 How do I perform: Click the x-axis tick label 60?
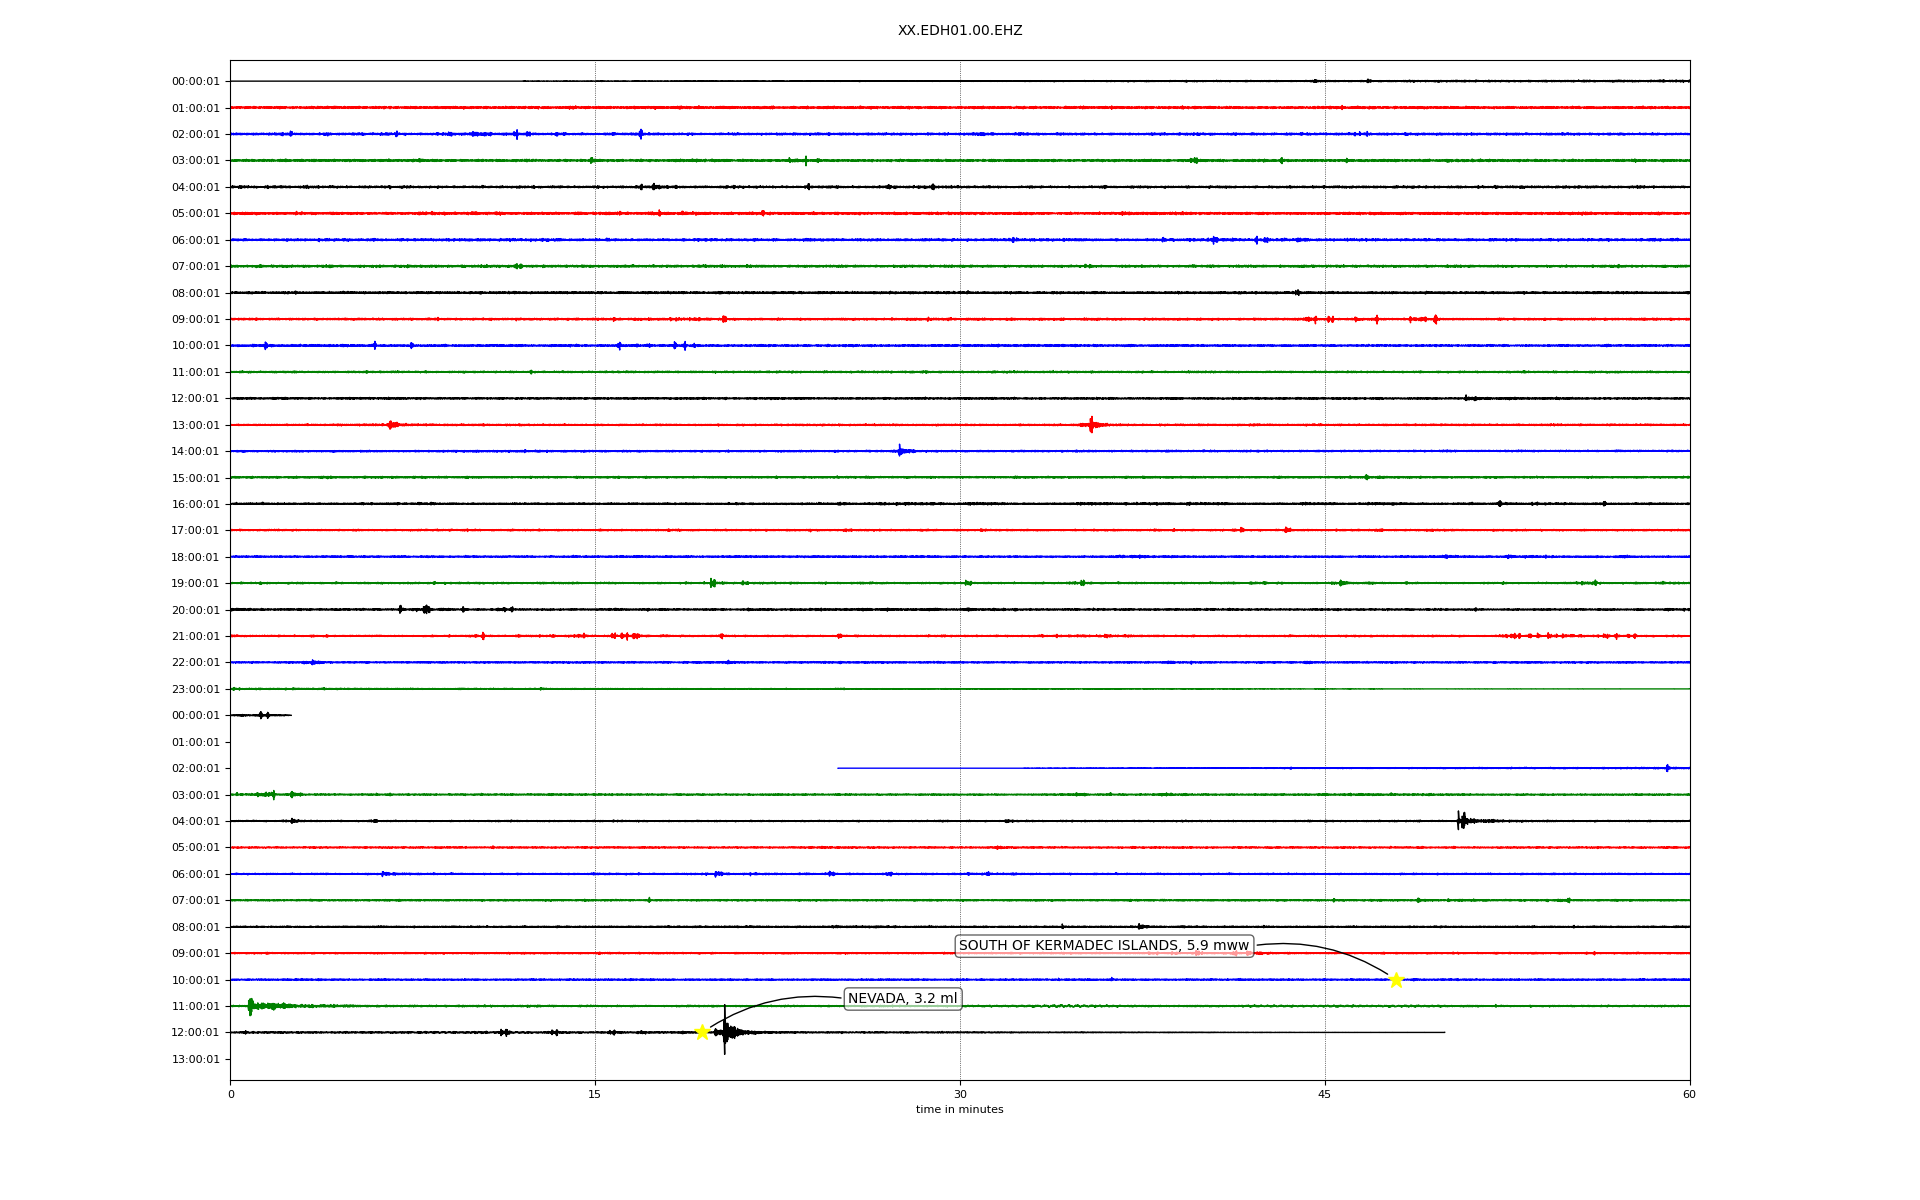click(1688, 1094)
